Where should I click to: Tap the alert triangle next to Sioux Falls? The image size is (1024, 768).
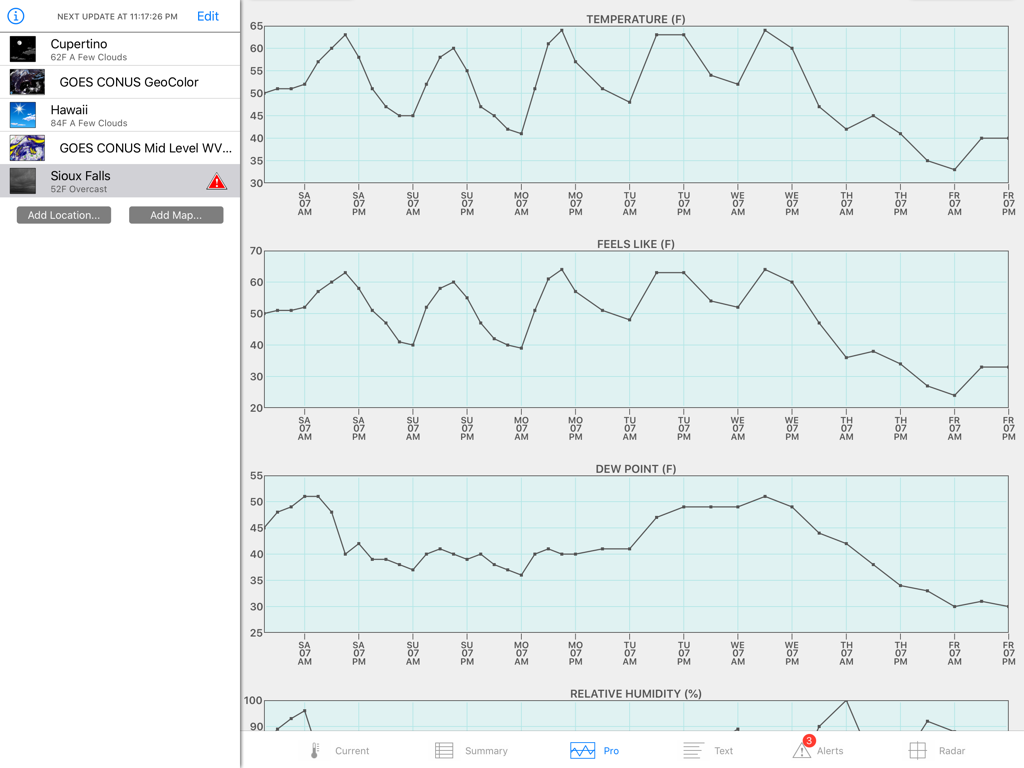point(216,181)
